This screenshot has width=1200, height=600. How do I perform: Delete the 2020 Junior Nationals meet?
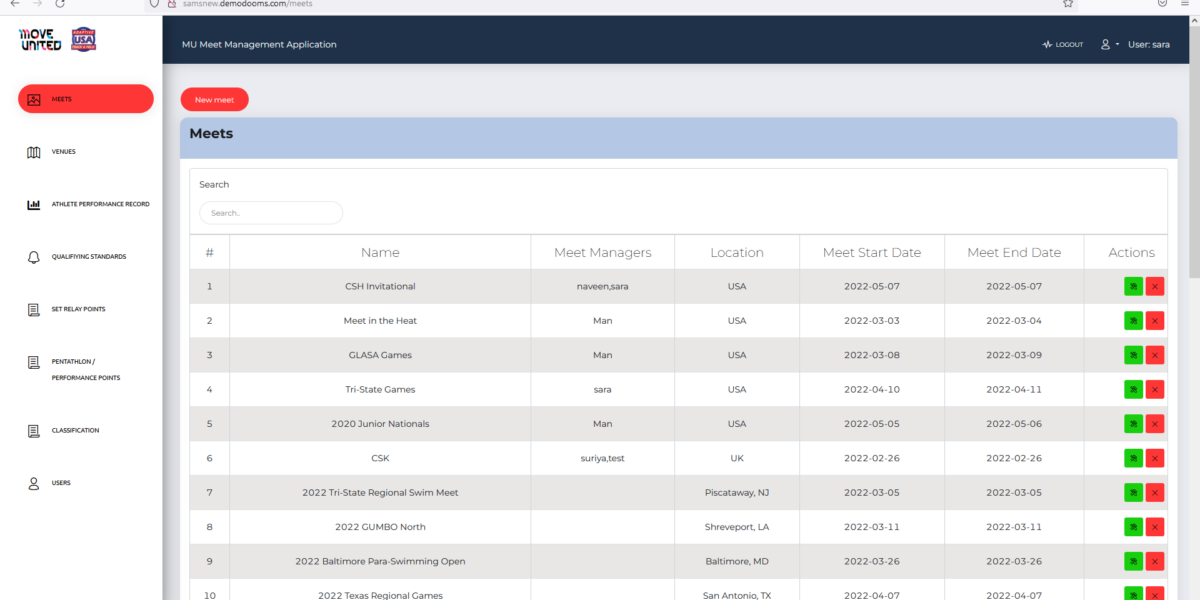click(1155, 424)
